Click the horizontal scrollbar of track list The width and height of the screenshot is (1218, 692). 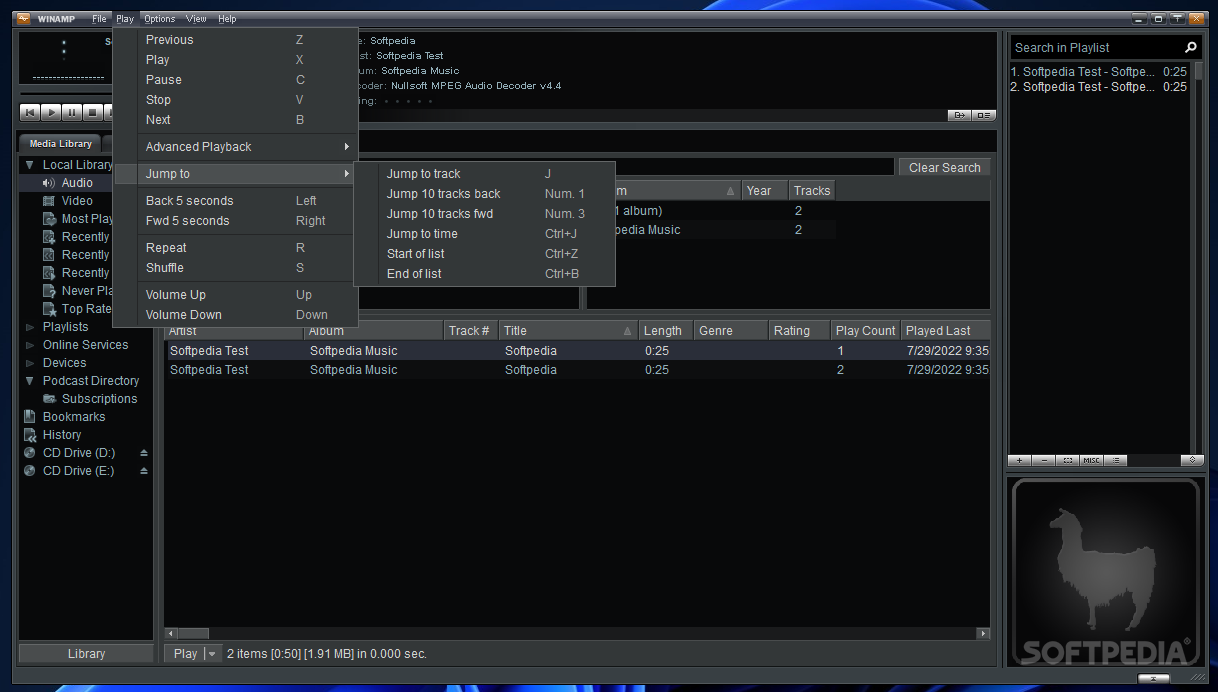tap(578, 633)
